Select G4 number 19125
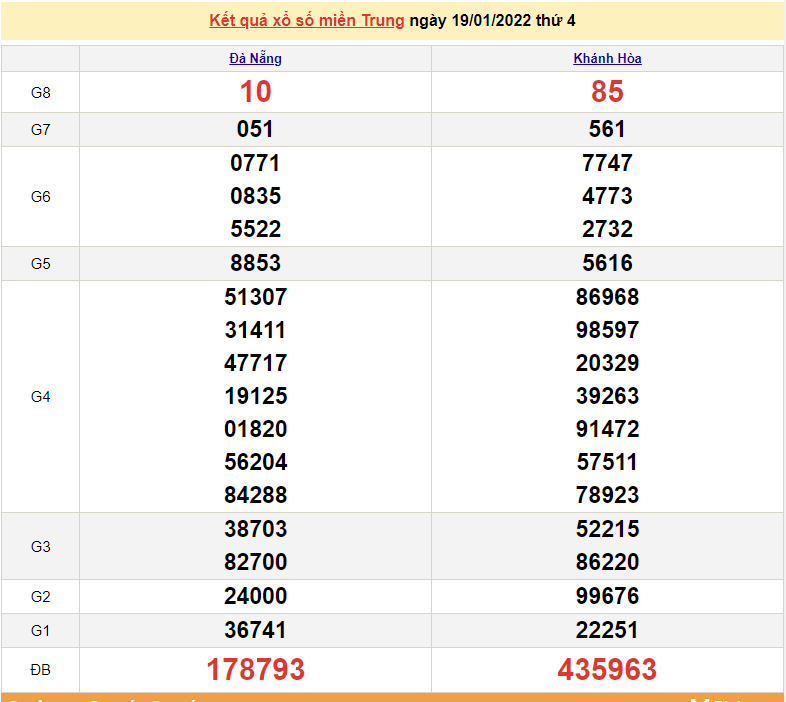The width and height of the screenshot is (786, 702). [256, 397]
